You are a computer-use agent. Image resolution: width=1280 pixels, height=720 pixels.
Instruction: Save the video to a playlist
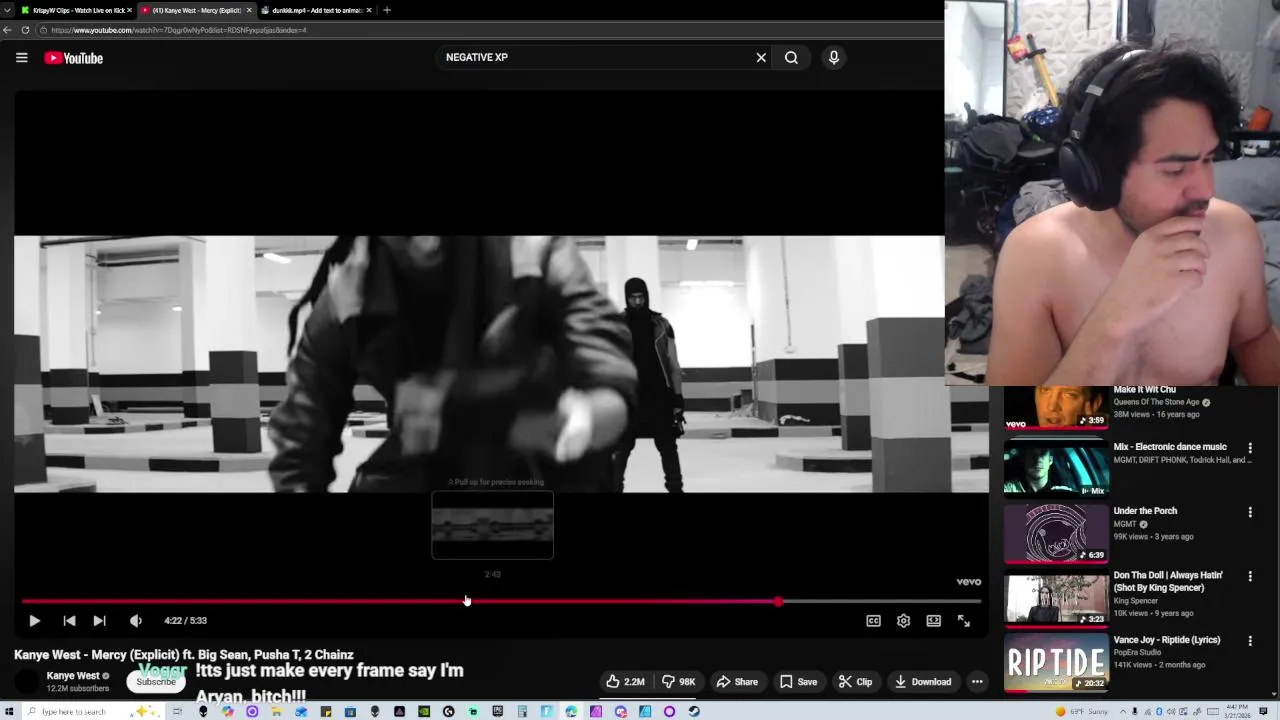click(x=798, y=682)
